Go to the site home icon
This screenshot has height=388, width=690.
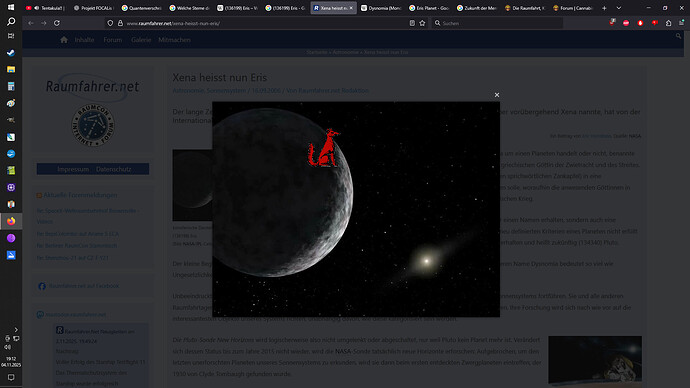[64, 40]
